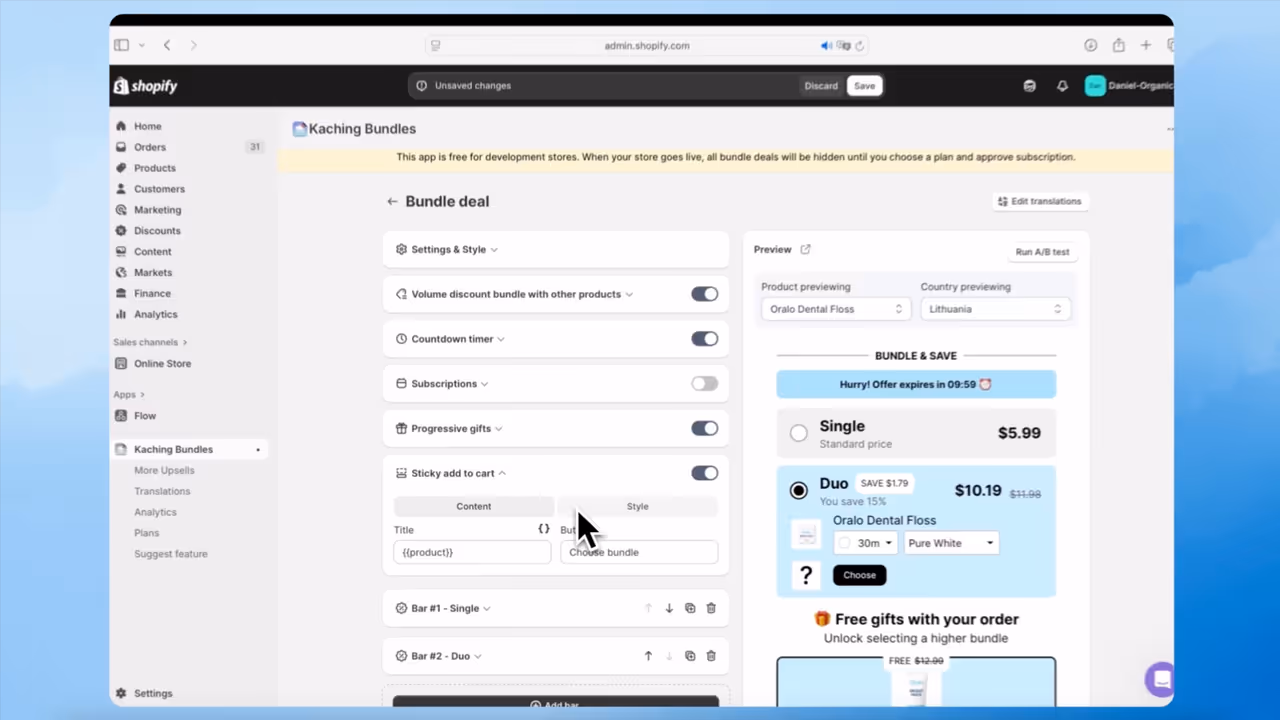This screenshot has height=720, width=1280.
Task: Click the Discounts icon in sidebar
Action: (121, 231)
